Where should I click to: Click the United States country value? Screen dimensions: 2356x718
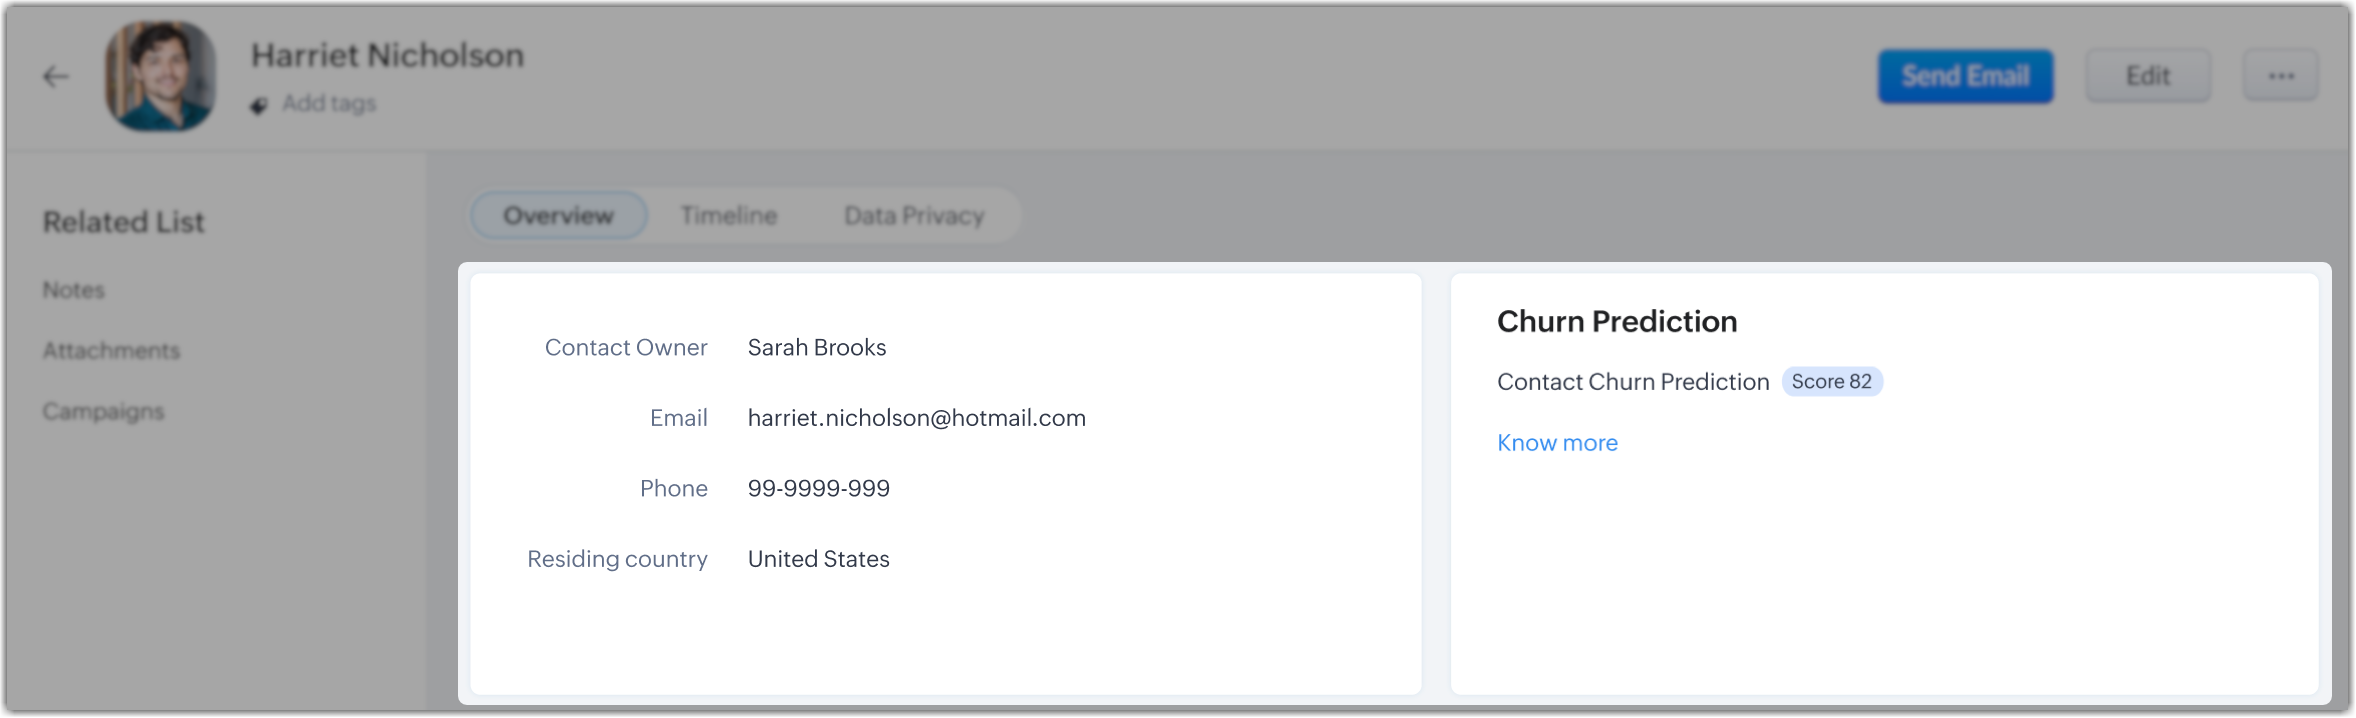(x=818, y=559)
